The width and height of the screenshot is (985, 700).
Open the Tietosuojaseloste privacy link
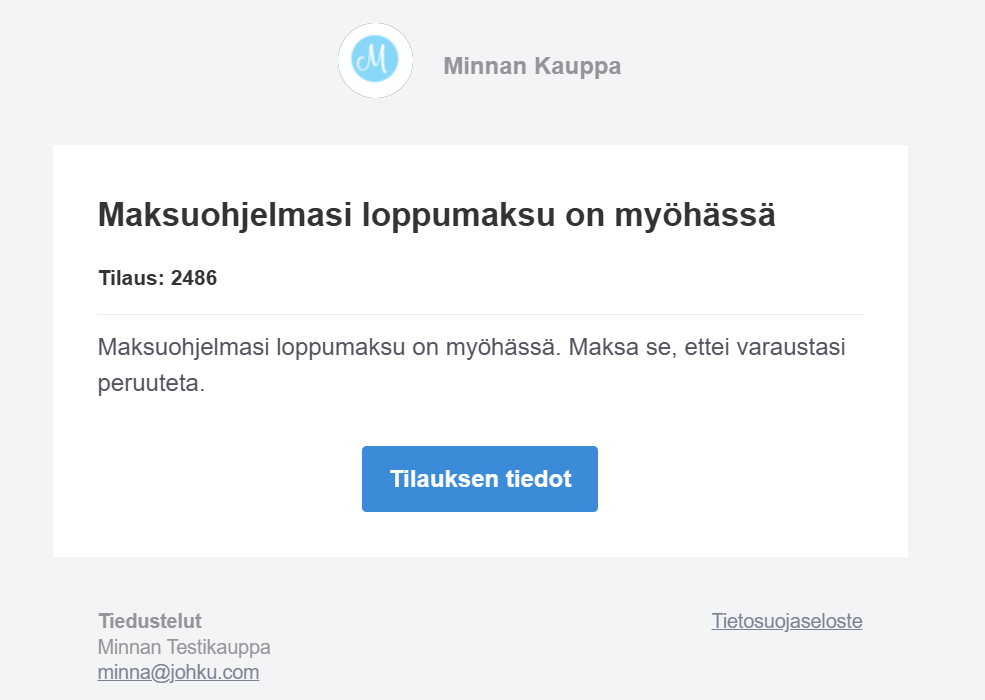[786, 621]
